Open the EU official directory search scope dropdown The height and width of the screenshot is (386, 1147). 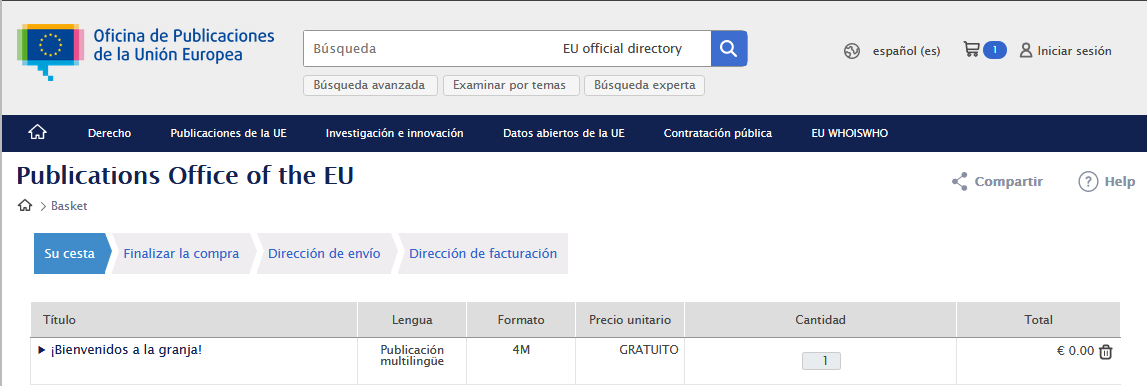[x=623, y=49]
